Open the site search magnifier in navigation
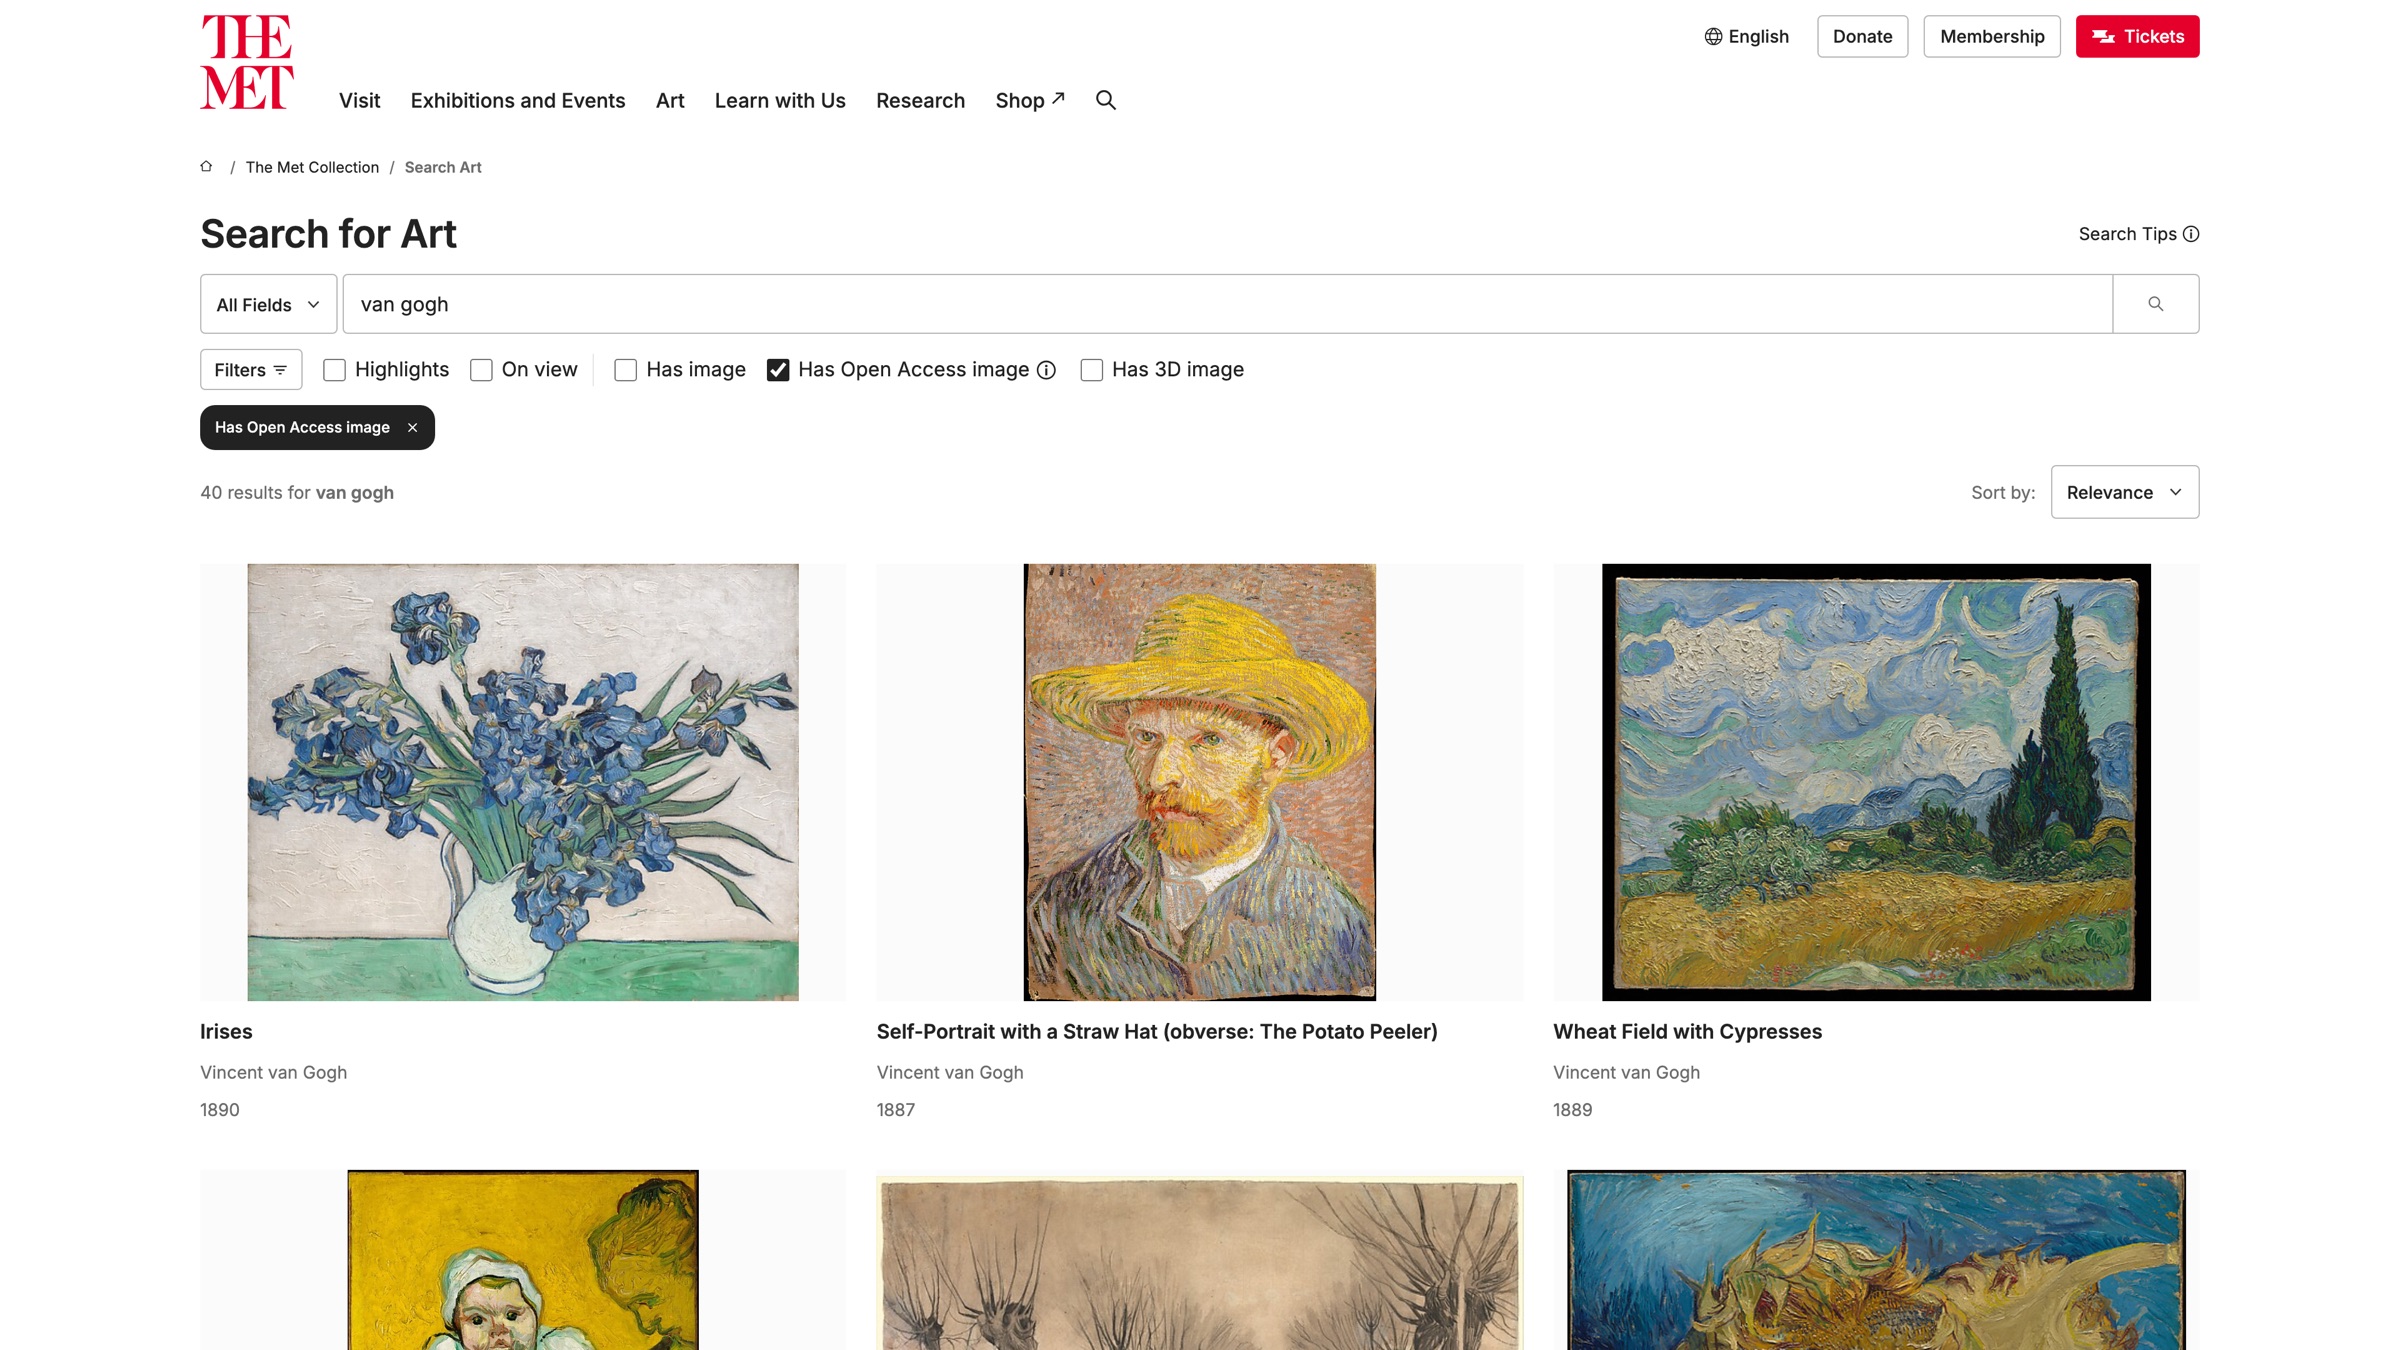Screen dimensions: 2400x1350 (x=1105, y=100)
